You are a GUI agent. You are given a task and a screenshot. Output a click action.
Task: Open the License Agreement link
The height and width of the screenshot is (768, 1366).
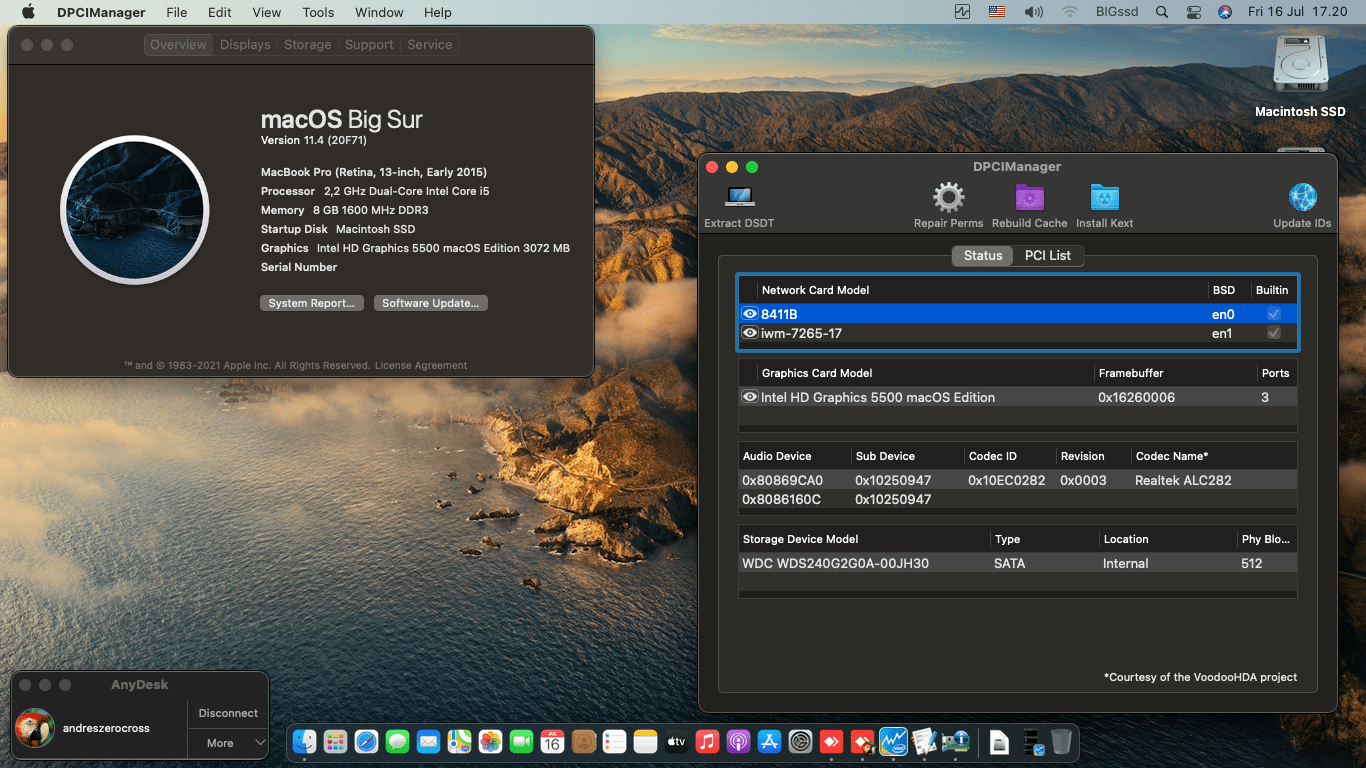(x=421, y=365)
